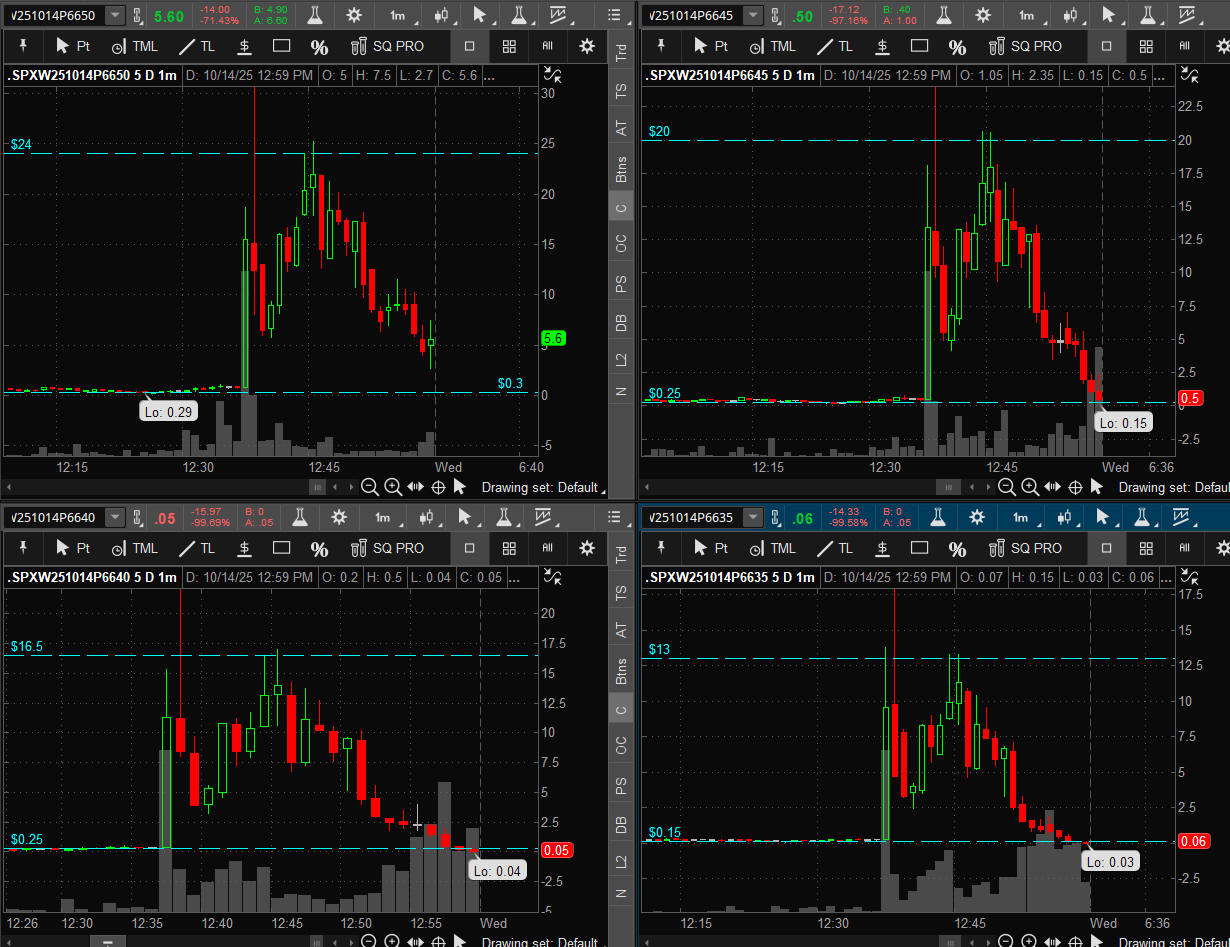Zoom in on the P6645 chart
Viewport: 1230px width, 947px height.
point(1030,487)
